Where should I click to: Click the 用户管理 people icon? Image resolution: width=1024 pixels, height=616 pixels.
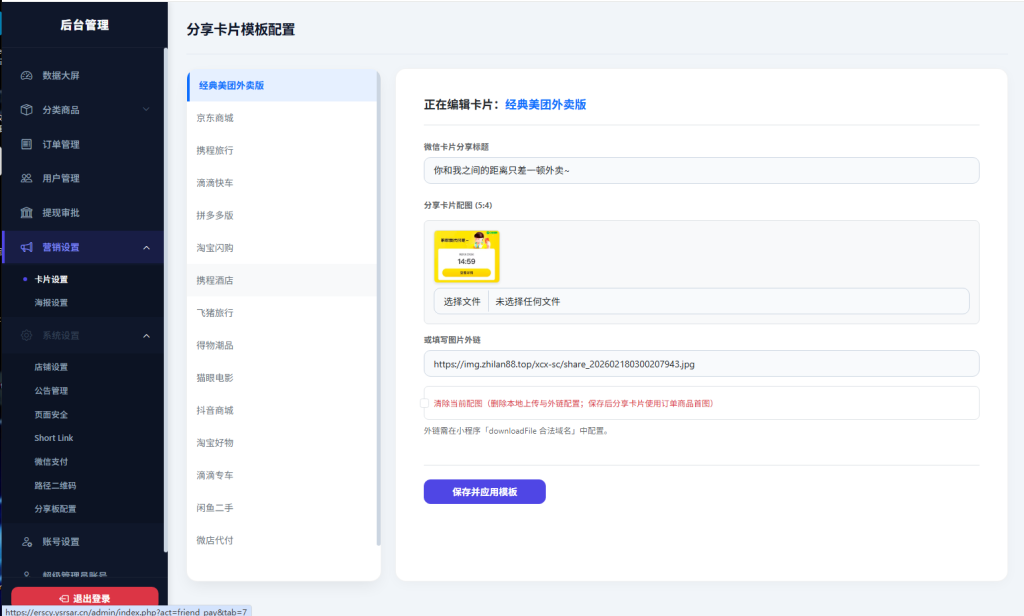pos(26,178)
